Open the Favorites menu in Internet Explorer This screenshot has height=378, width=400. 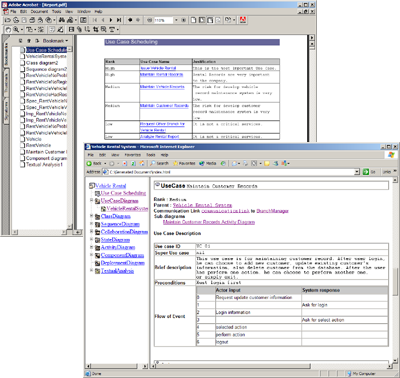coord(133,155)
